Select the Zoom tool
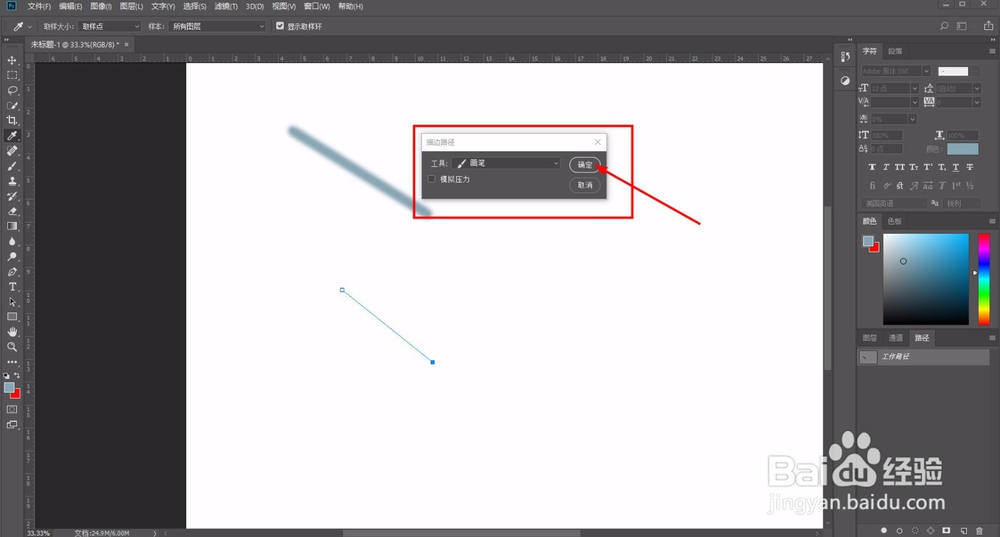 pyautogui.click(x=12, y=347)
